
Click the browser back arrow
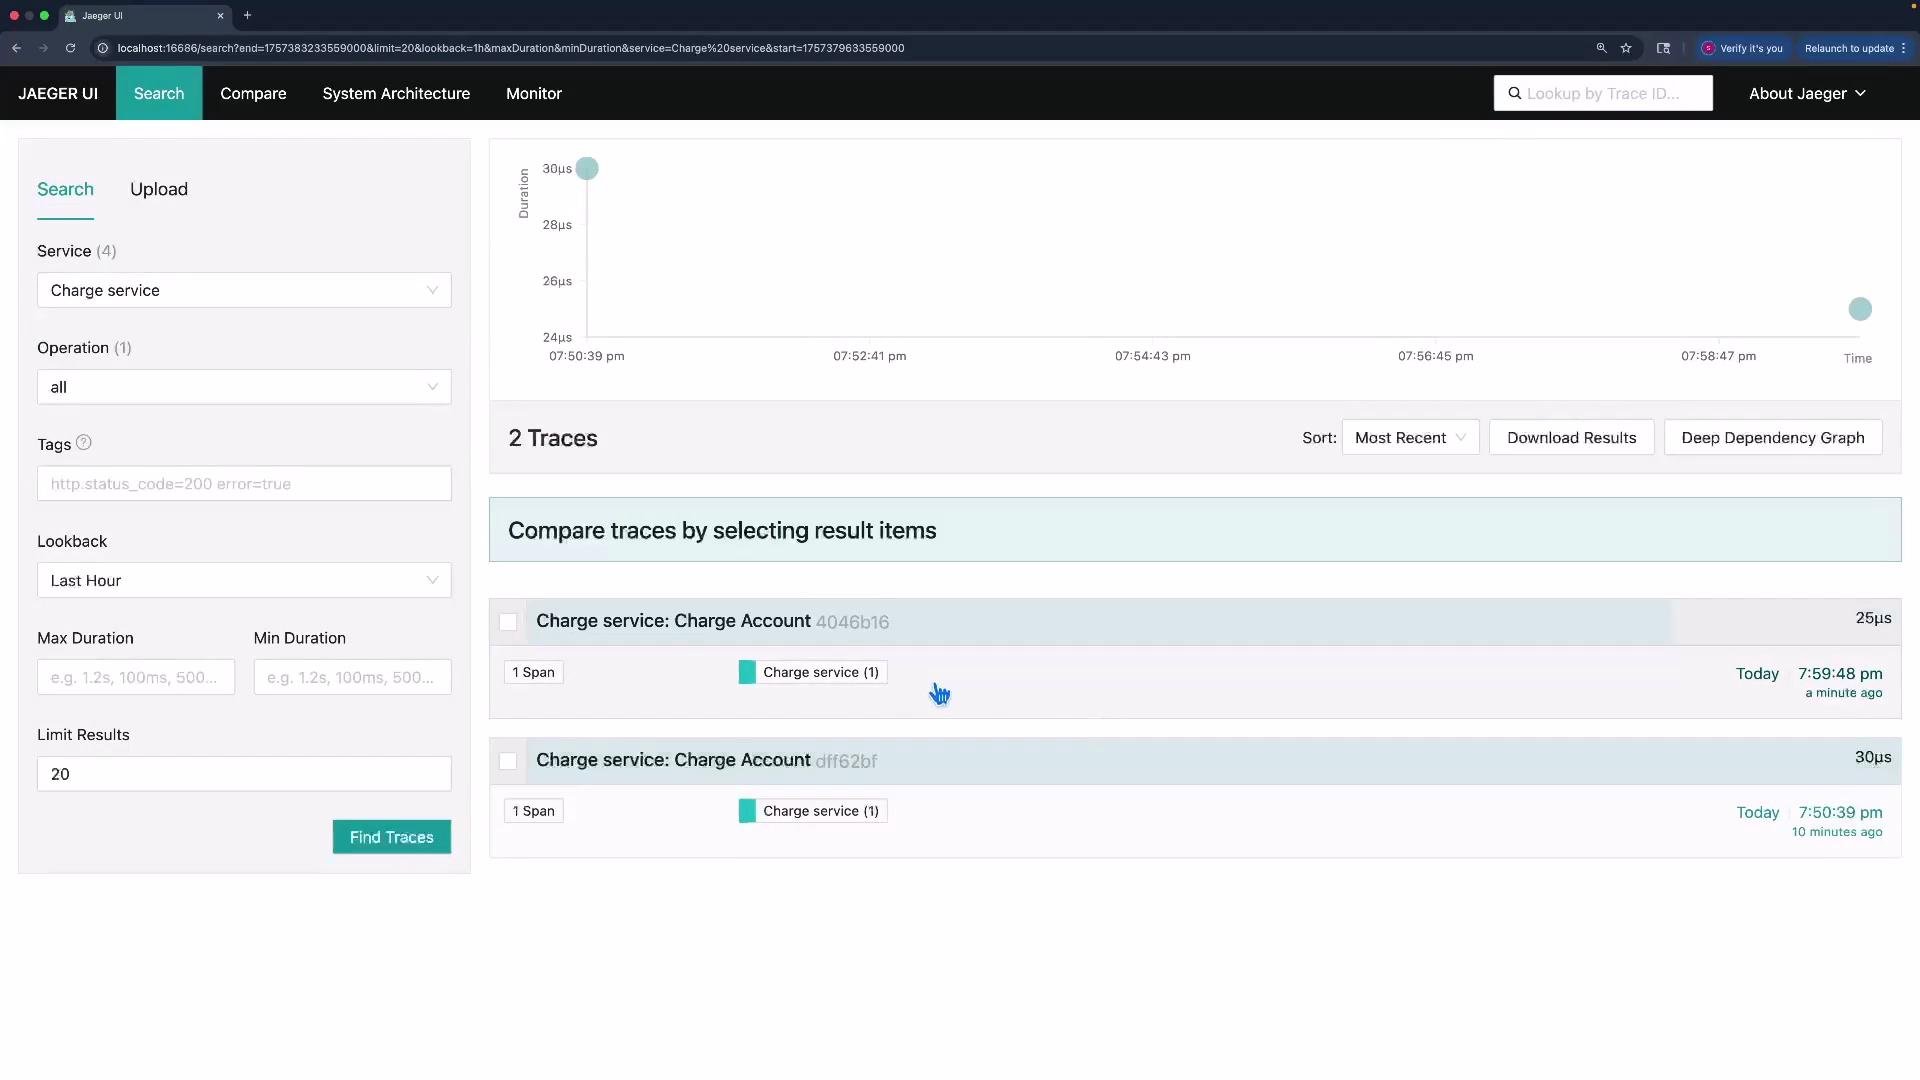click(x=17, y=48)
